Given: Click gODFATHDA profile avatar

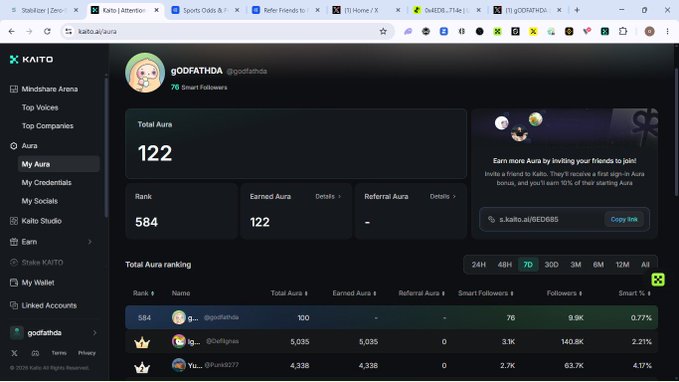Looking at the screenshot, I should tap(145, 73).
